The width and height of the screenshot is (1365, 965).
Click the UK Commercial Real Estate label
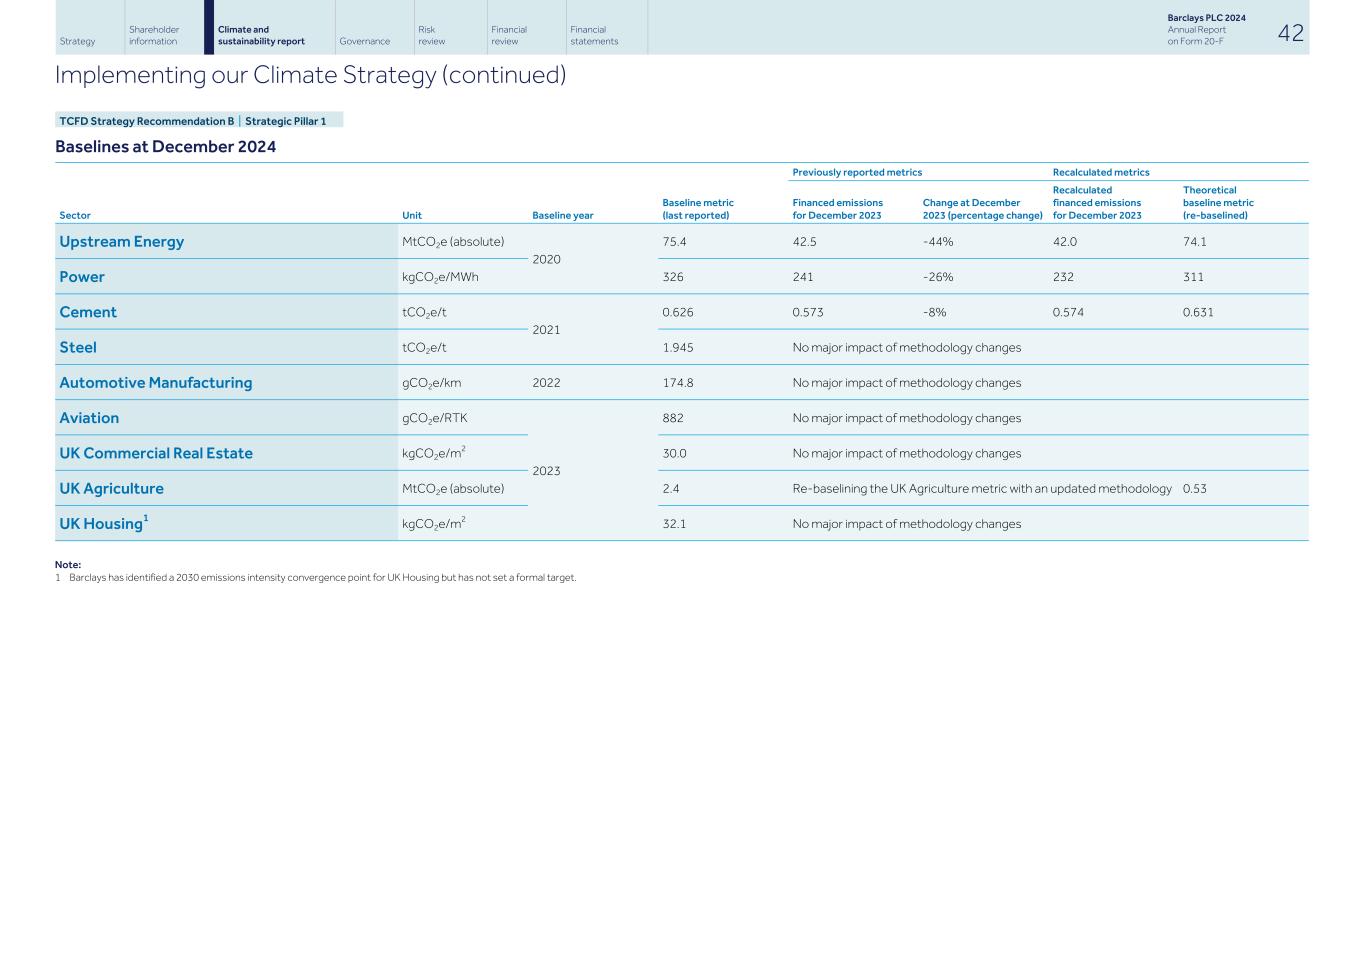click(156, 452)
